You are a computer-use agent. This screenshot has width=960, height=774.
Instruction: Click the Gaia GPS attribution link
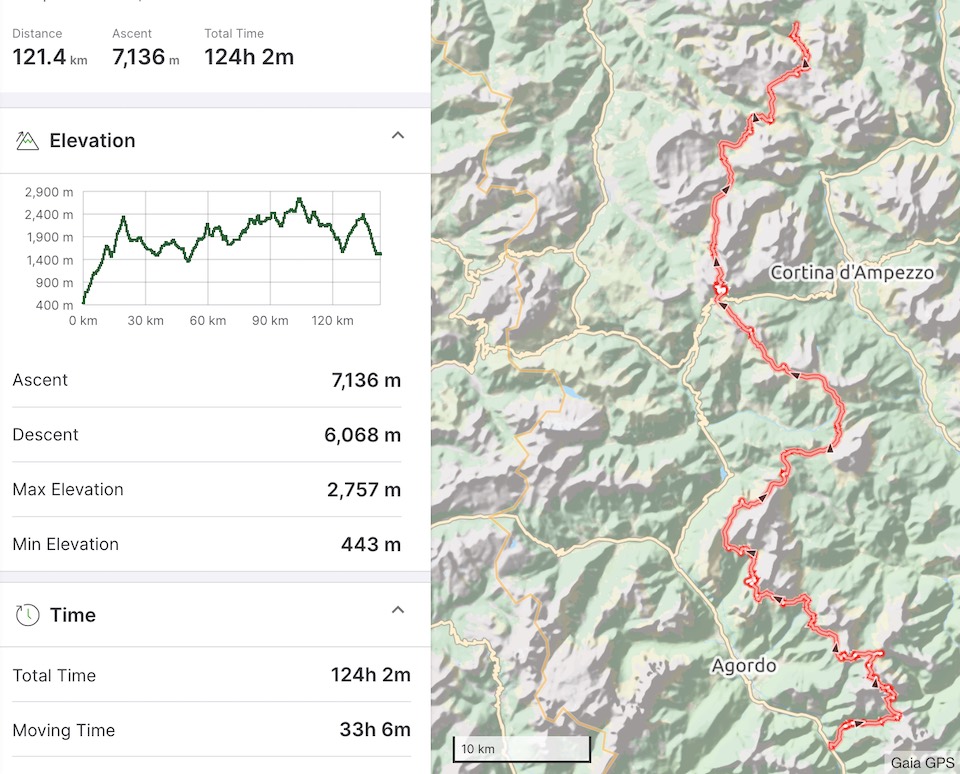tap(922, 762)
